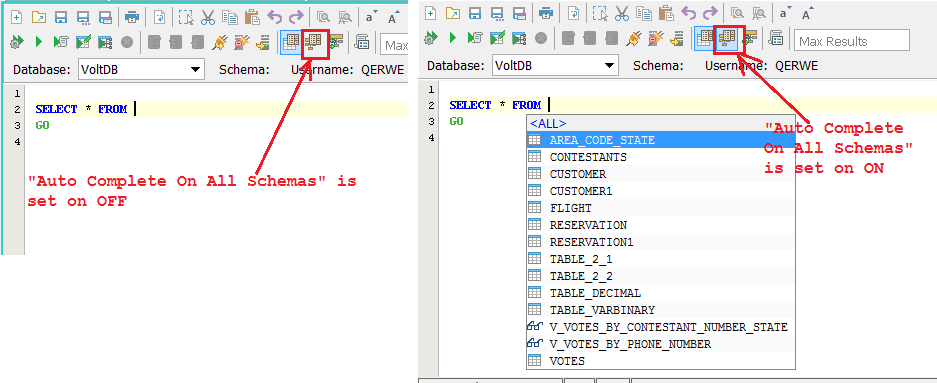Viewport: 937px width, 383px height.
Task: Select V_VOTES_BY_CONTESTANT_NUMBER_STATE view suggestion
Action: (x=660, y=327)
